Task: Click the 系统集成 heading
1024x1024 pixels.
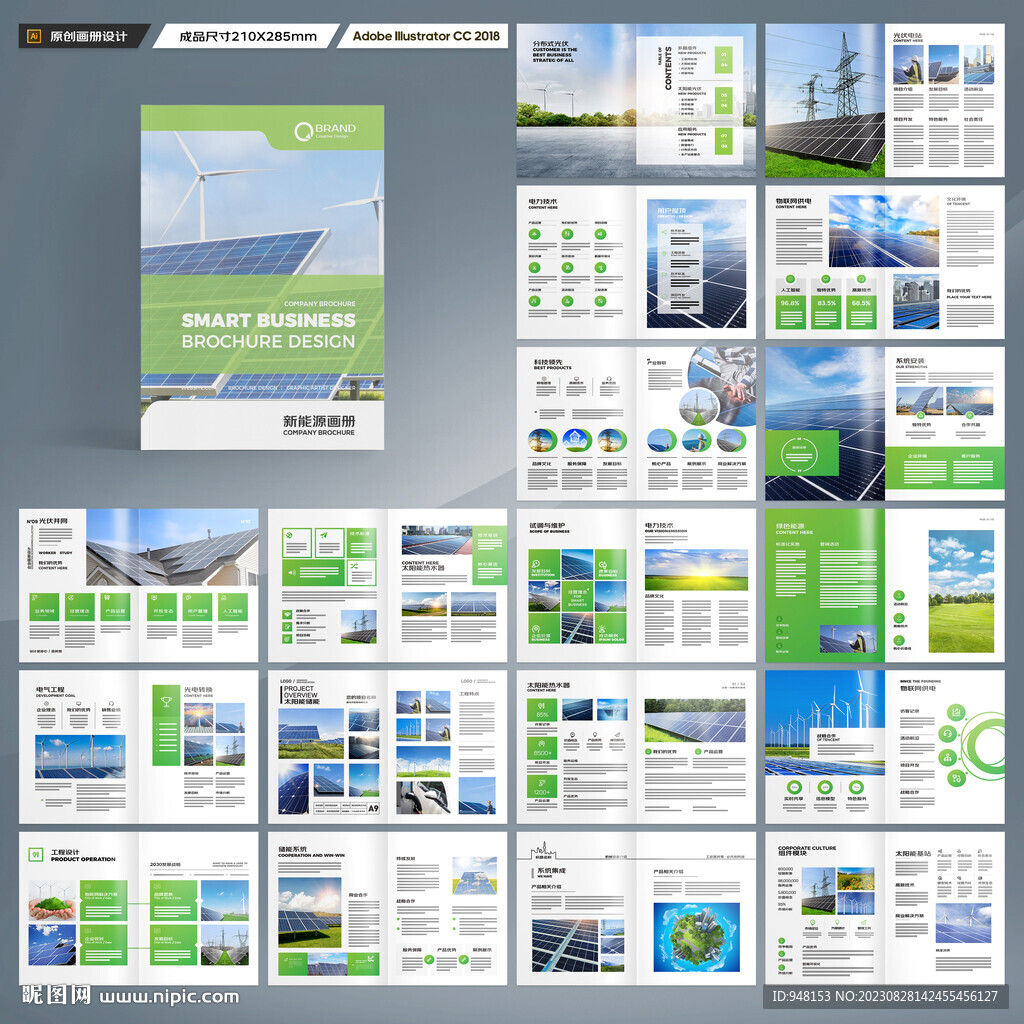Action: [x=552, y=871]
